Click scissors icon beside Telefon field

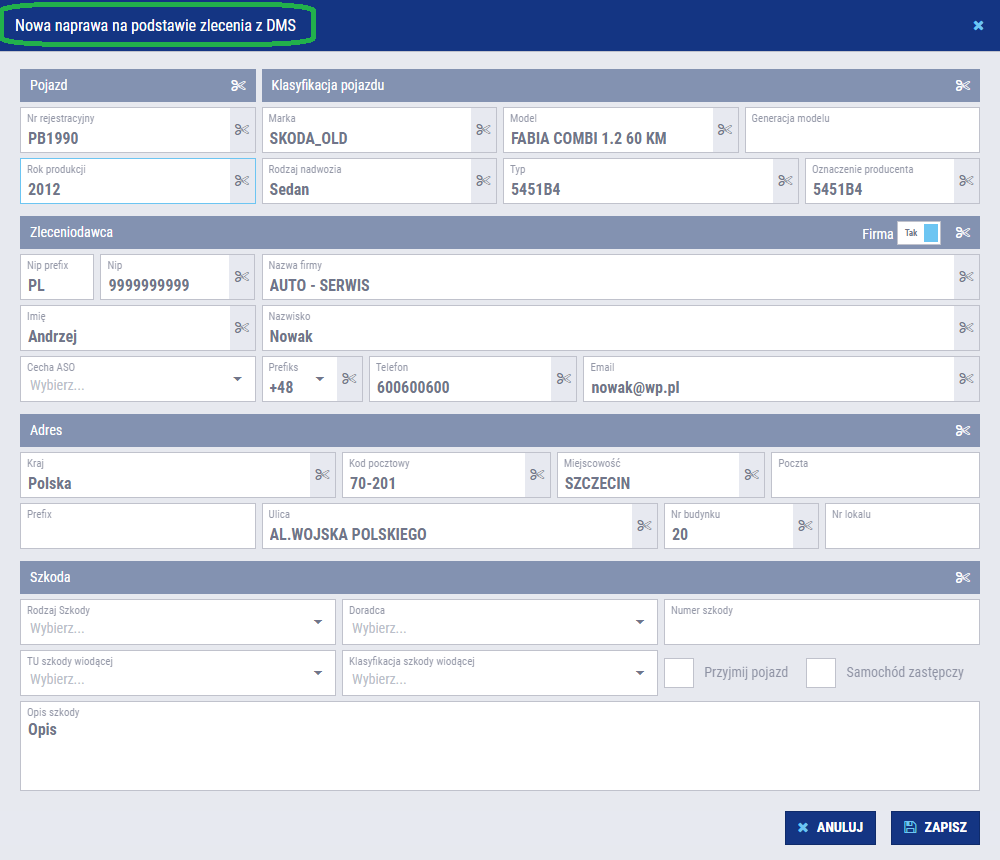[x=564, y=379]
